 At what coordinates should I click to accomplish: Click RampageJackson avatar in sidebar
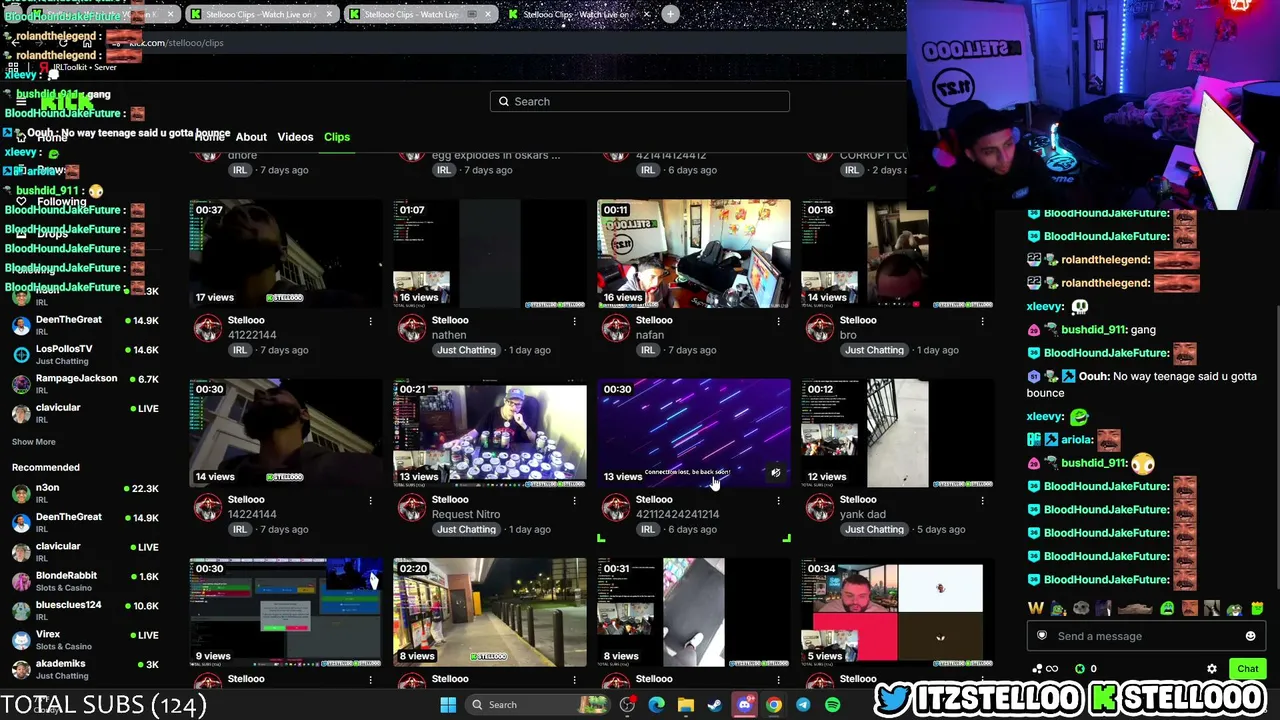[21, 384]
